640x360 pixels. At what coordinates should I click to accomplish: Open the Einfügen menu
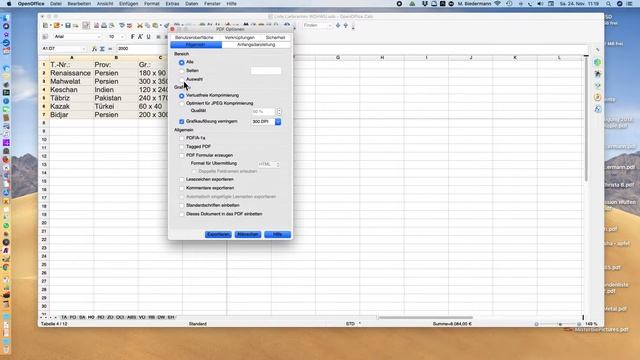point(129,4)
